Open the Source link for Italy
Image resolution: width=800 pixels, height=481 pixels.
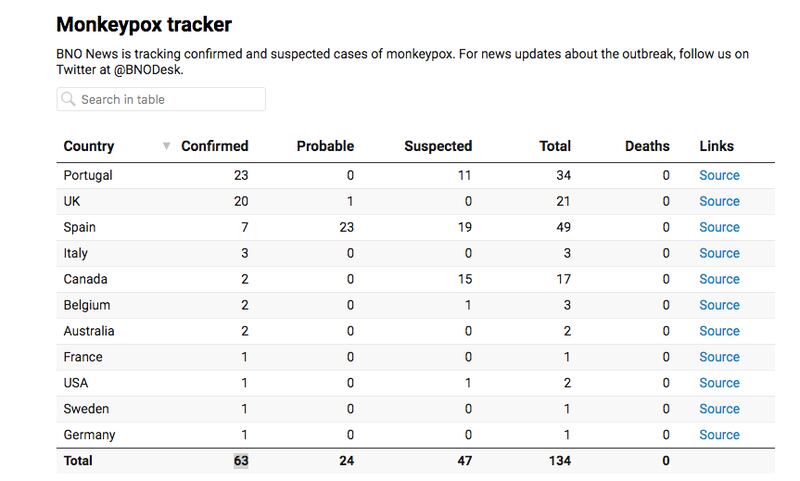[719, 253]
